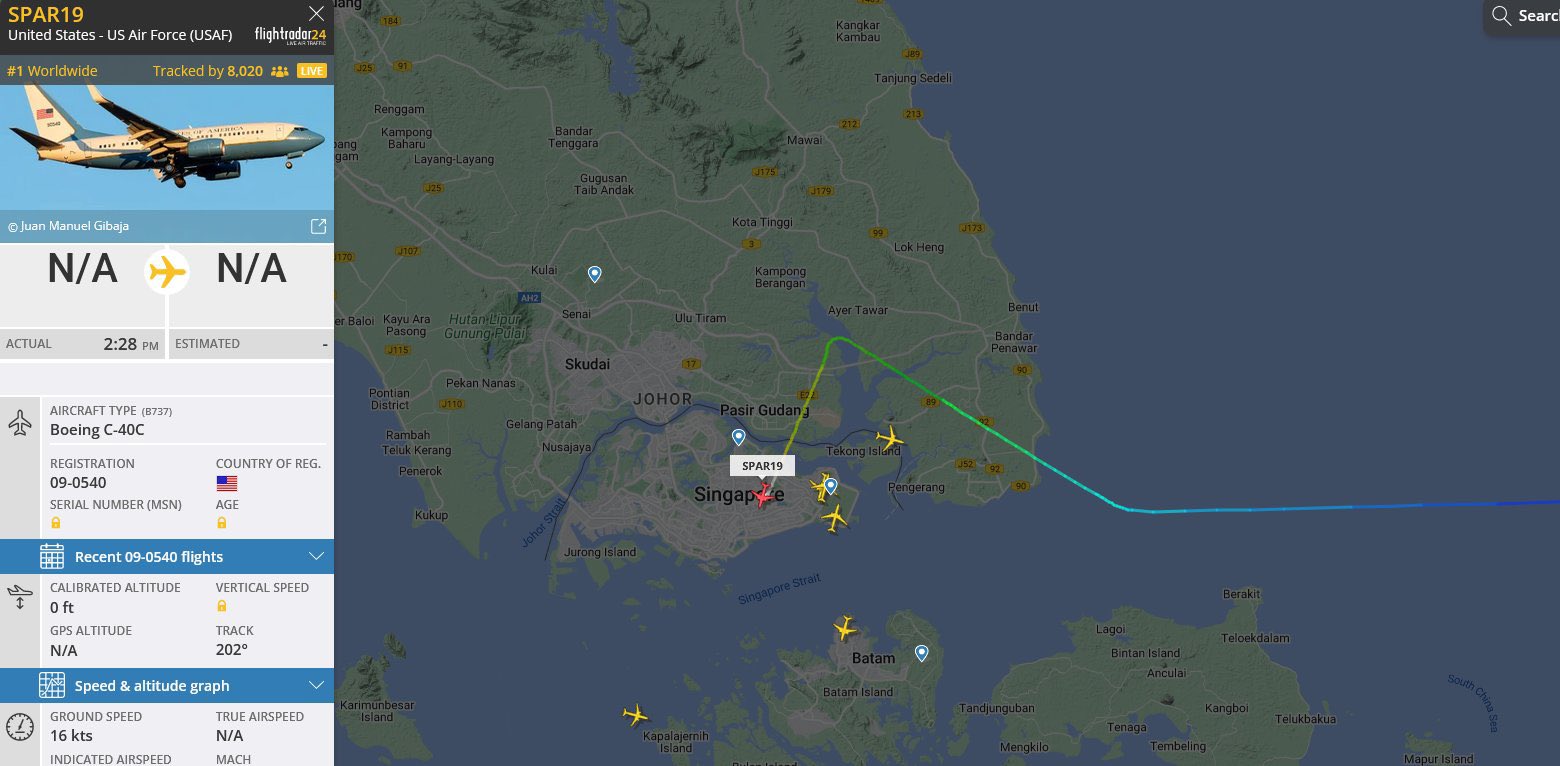Viewport: 1560px width, 766px height.
Task: Click the search magnifier icon
Action: (1501, 15)
